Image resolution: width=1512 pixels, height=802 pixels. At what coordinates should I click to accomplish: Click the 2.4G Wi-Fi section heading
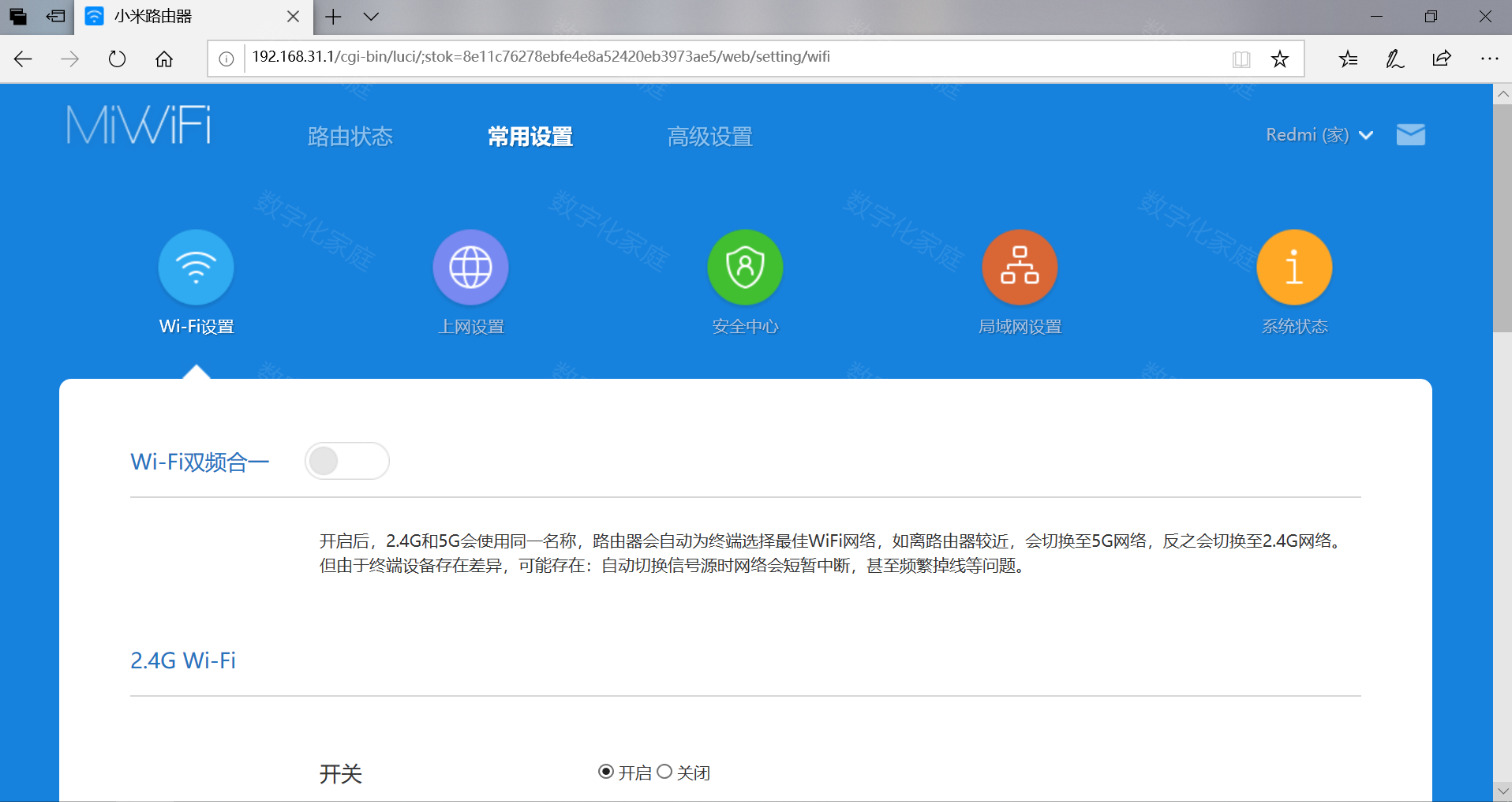point(183,661)
